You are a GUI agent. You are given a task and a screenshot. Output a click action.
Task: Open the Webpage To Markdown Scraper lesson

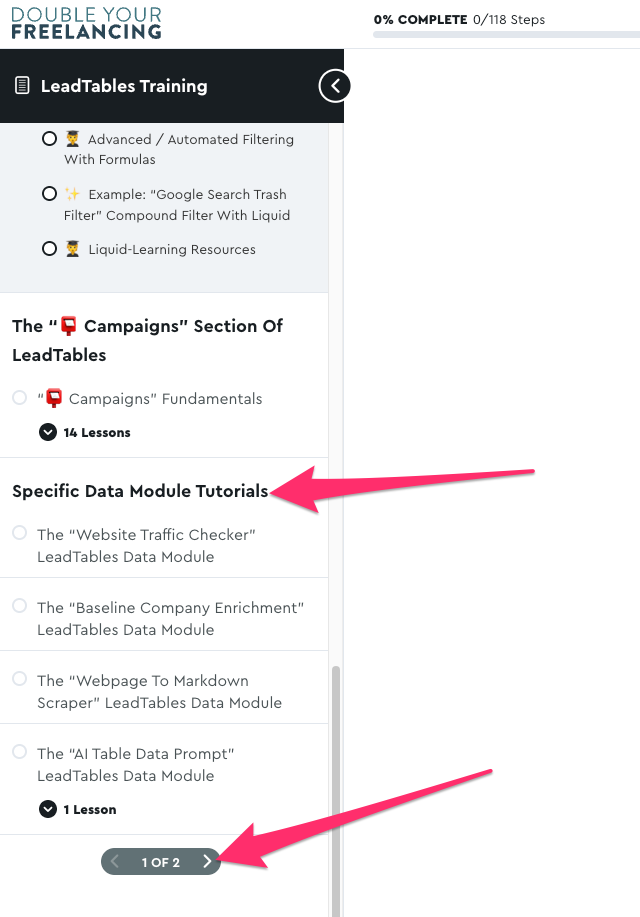coord(159,691)
